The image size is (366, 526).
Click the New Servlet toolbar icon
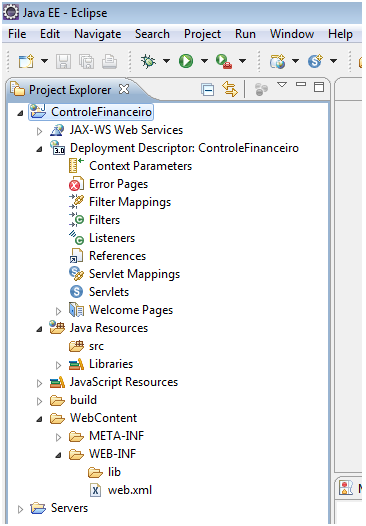click(315, 61)
